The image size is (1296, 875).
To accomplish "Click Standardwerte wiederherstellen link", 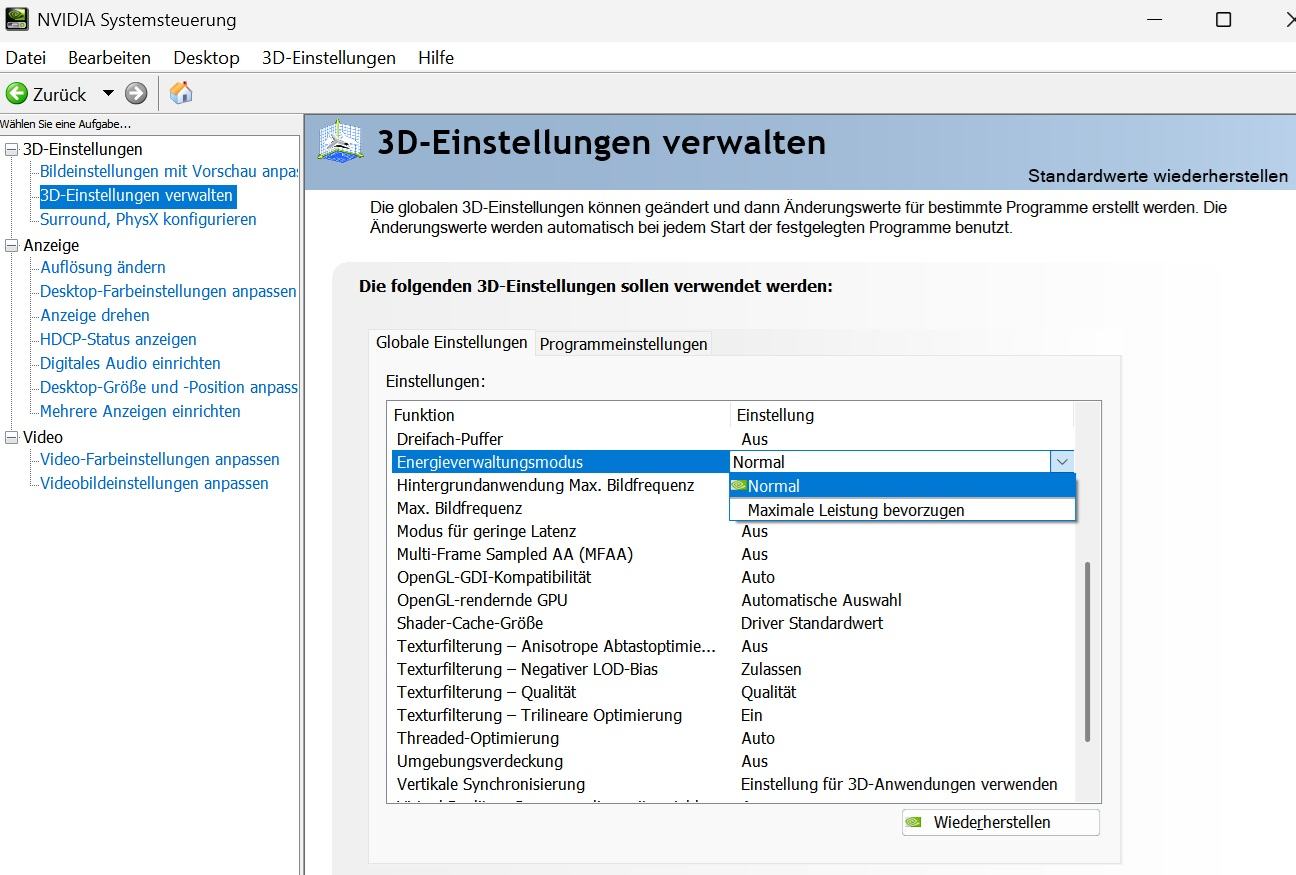I will click(x=1158, y=176).
